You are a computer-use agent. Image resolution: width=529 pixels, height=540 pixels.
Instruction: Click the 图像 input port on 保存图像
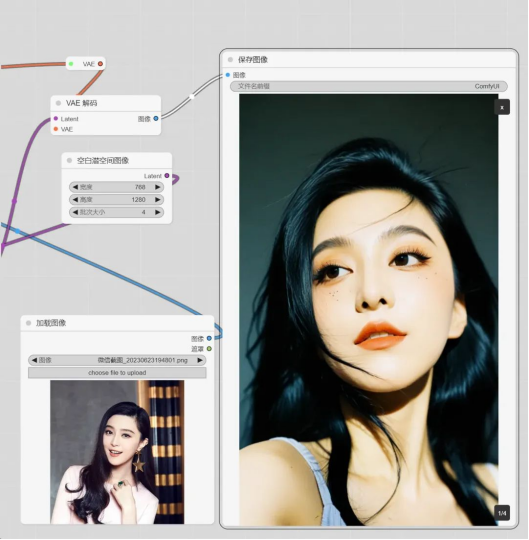tap(228, 75)
